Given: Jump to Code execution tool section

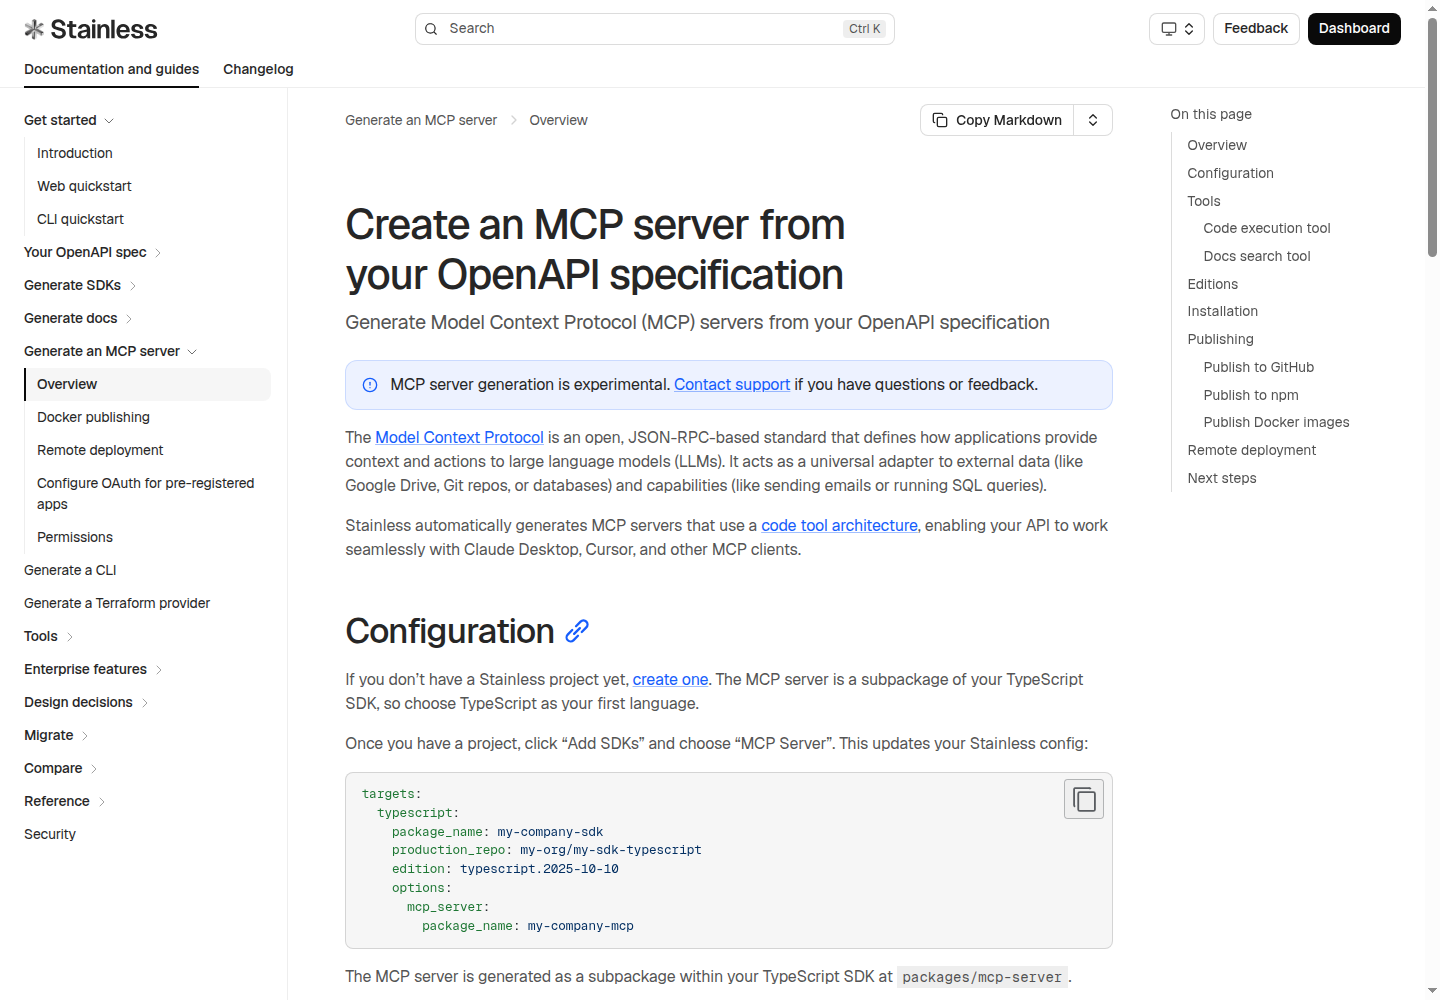Looking at the screenshot, I should coord(1267,228).
